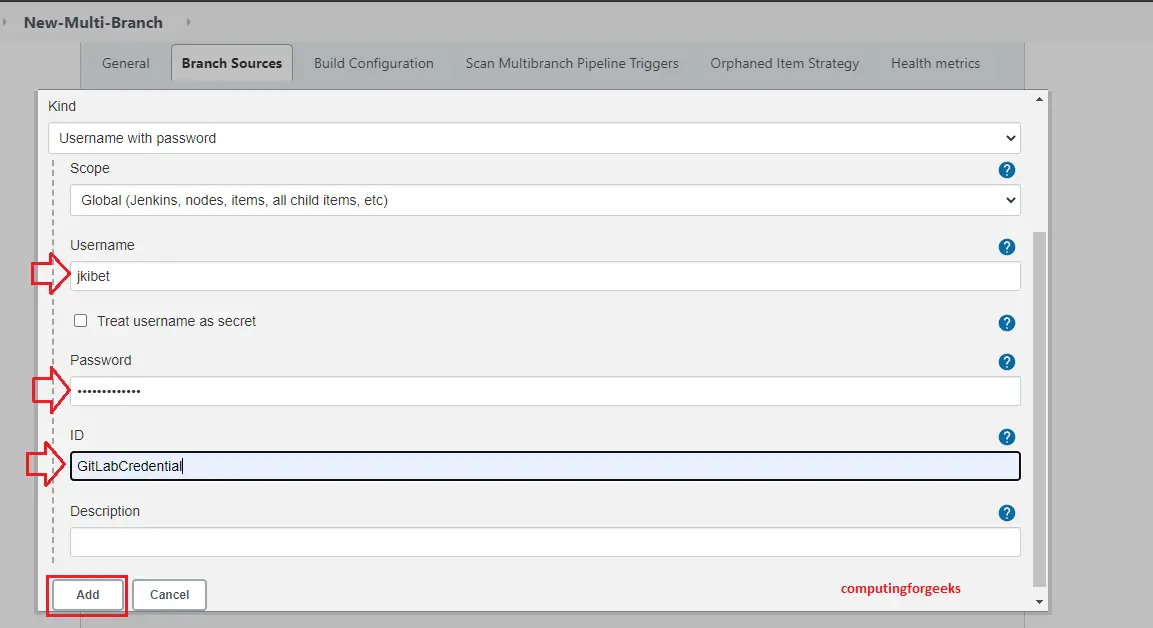Viewport: 1153px width, 628px height.
Task: Open help for the Description field
Action: 1007,513
